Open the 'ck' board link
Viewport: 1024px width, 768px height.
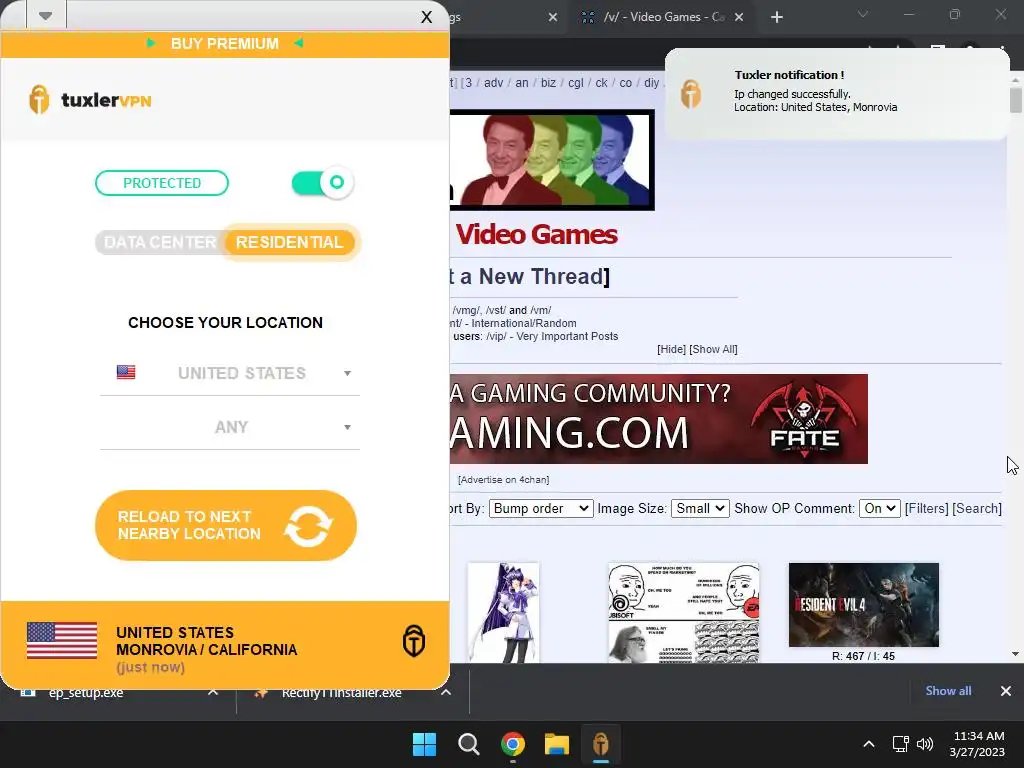click(601, 83)
